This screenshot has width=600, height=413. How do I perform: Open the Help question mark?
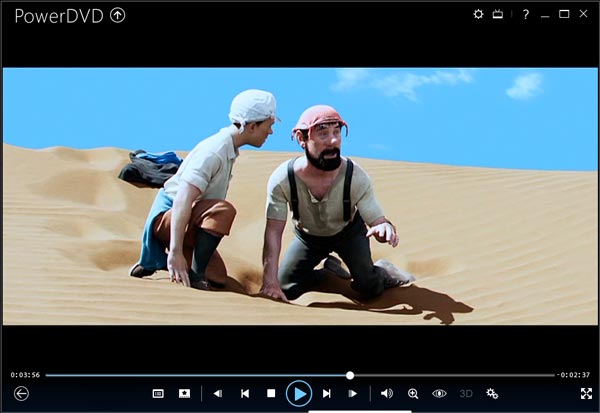526,14
